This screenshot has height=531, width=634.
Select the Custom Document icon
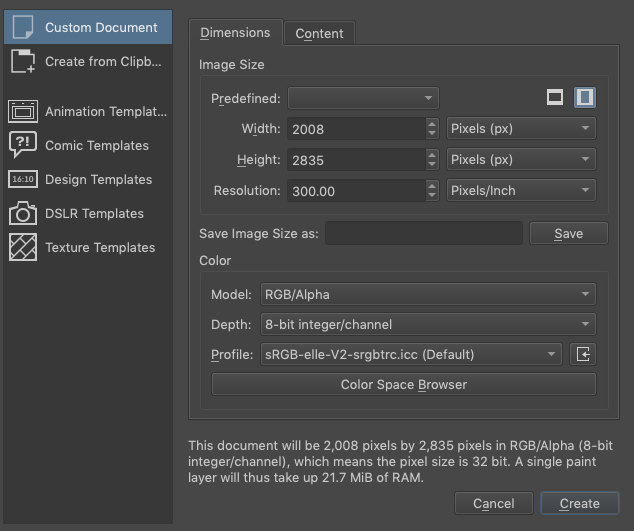[23, 27]
